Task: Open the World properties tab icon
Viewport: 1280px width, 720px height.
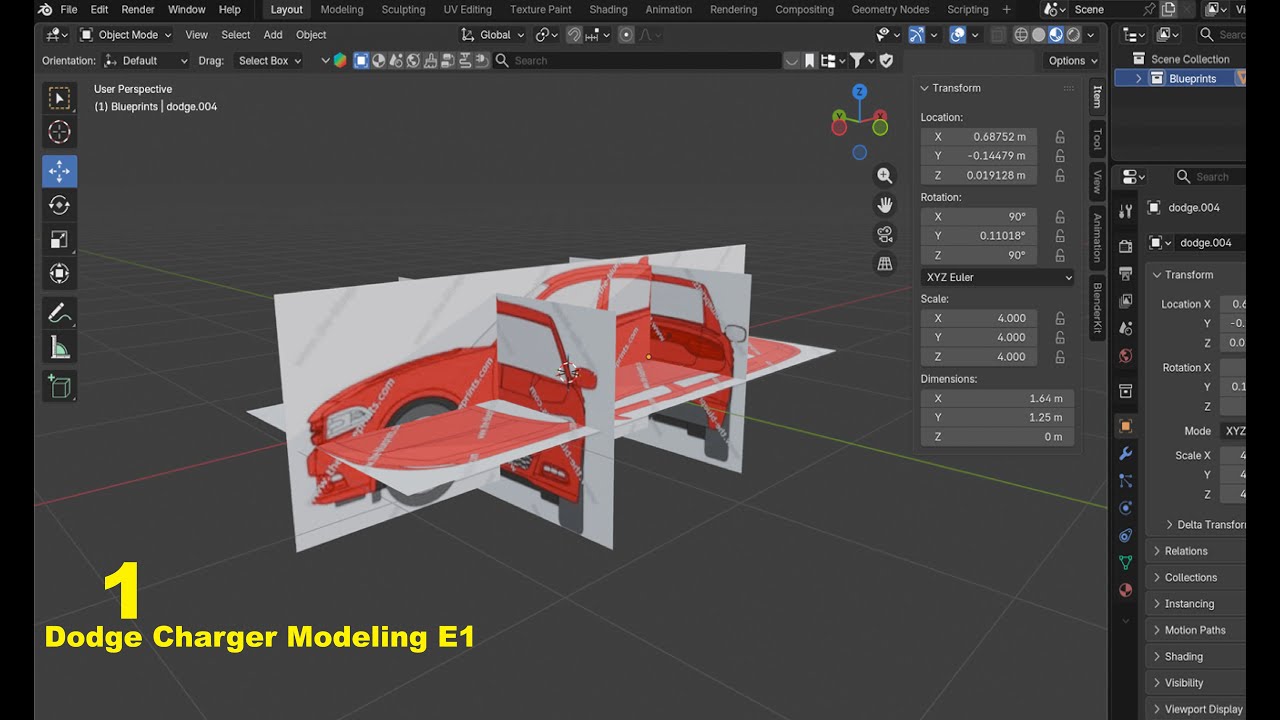Action: (1126, 356)
